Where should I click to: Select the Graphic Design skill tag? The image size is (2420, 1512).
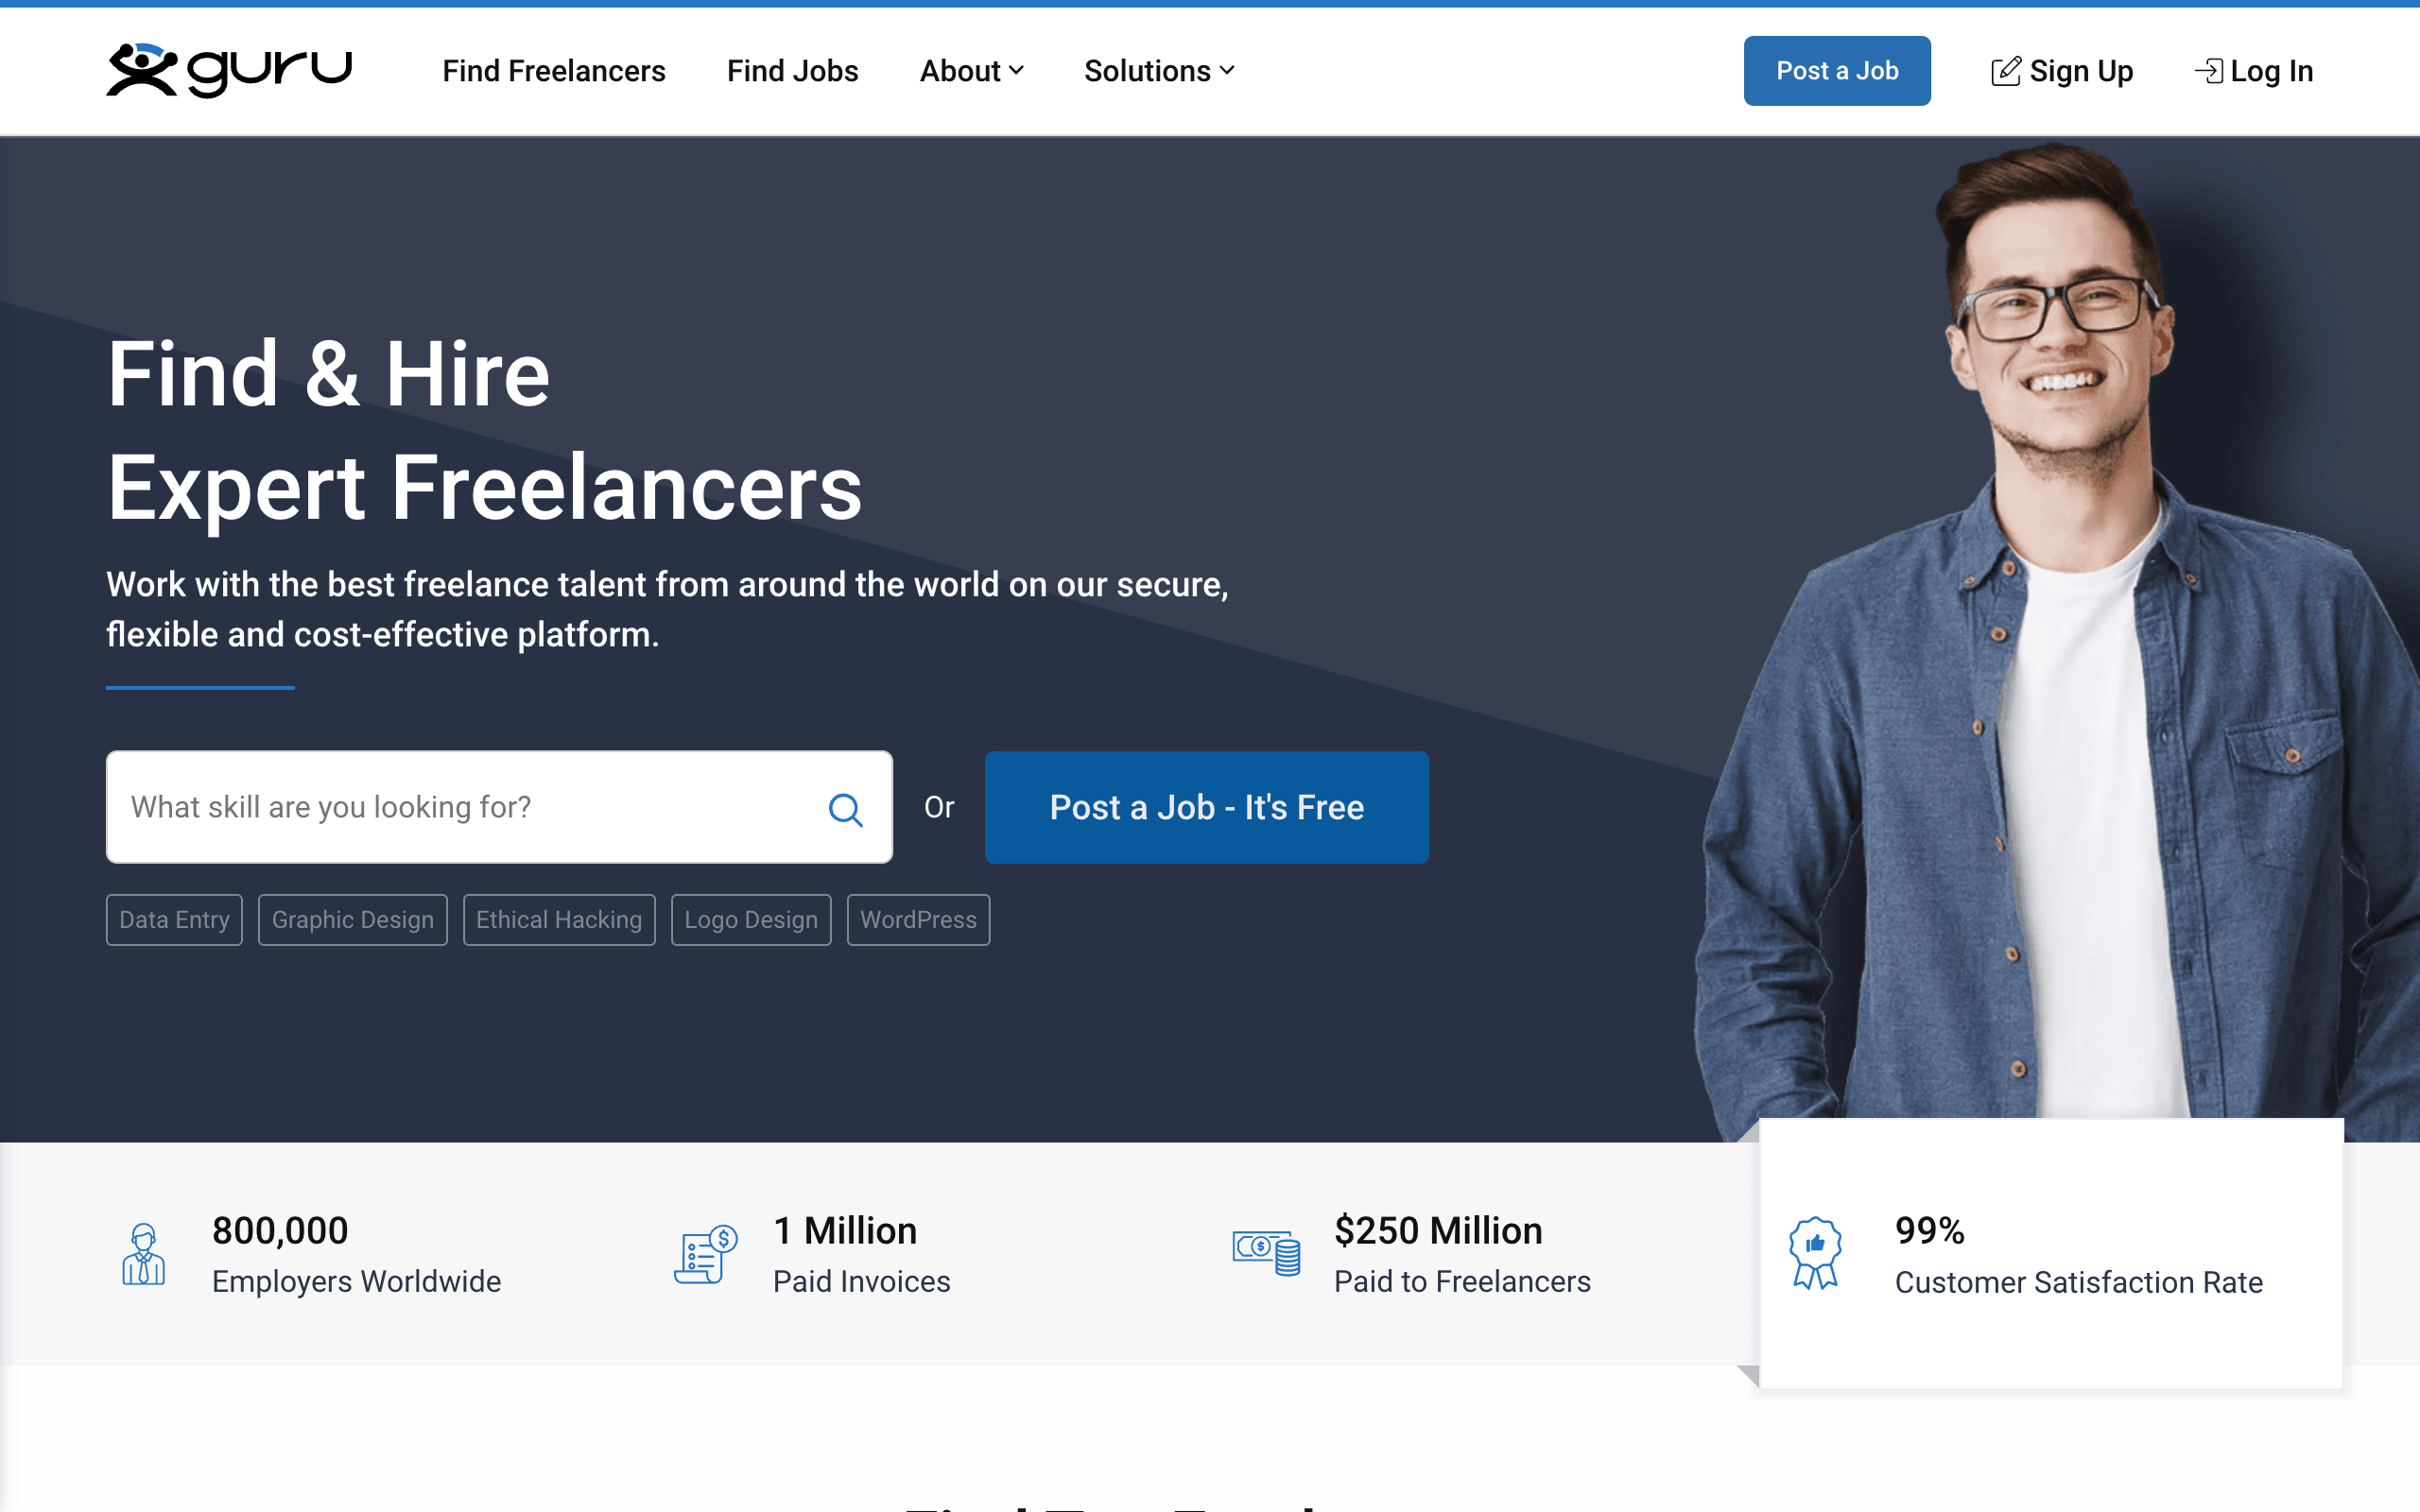pyautogui.click(x=352, y=919)
